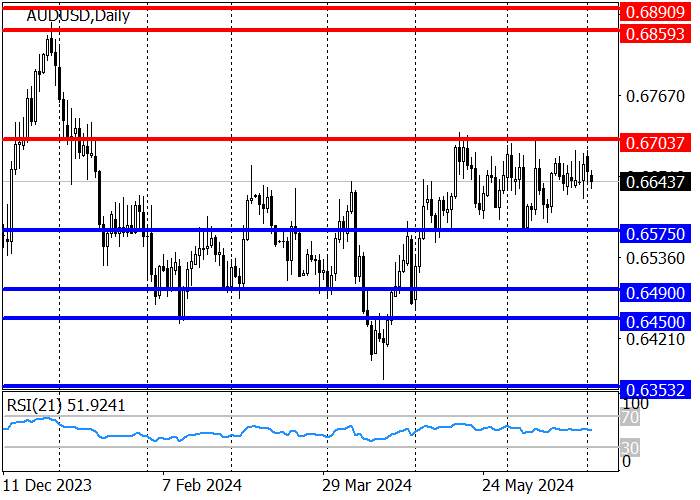
Task: Select the 0.65750 blue support label
Action: [x=655, y=234]
